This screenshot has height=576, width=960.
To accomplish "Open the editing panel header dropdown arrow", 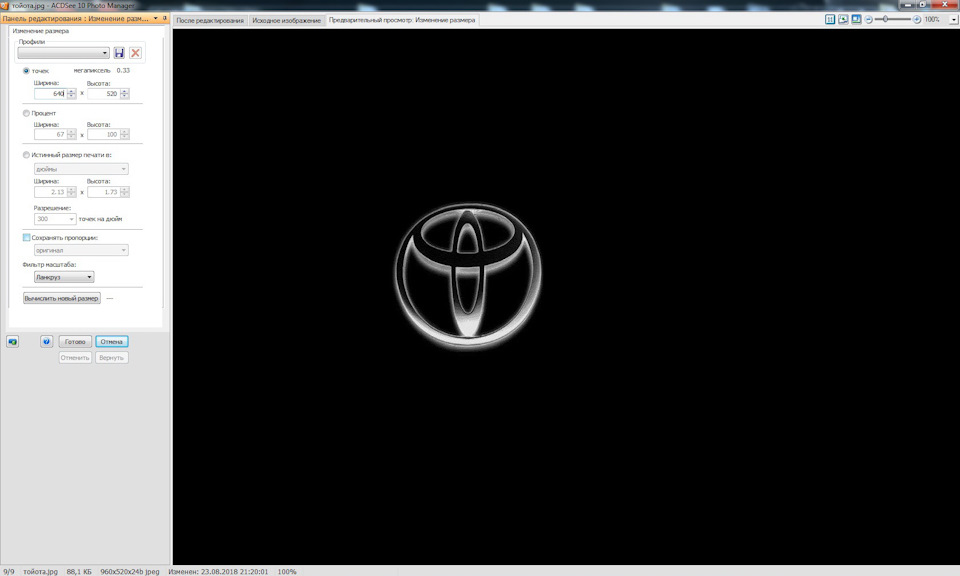I will pyautogui.click(x=156, y=18).
